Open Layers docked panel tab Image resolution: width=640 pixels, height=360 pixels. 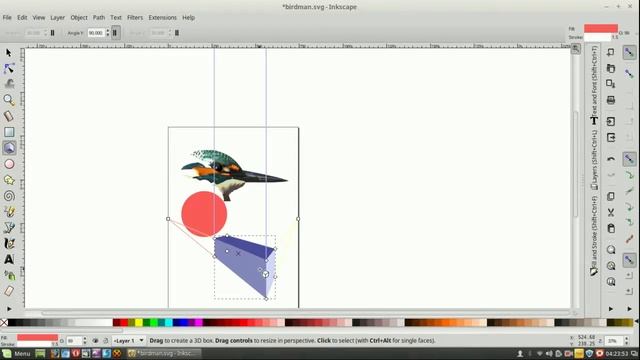point(594,160)
